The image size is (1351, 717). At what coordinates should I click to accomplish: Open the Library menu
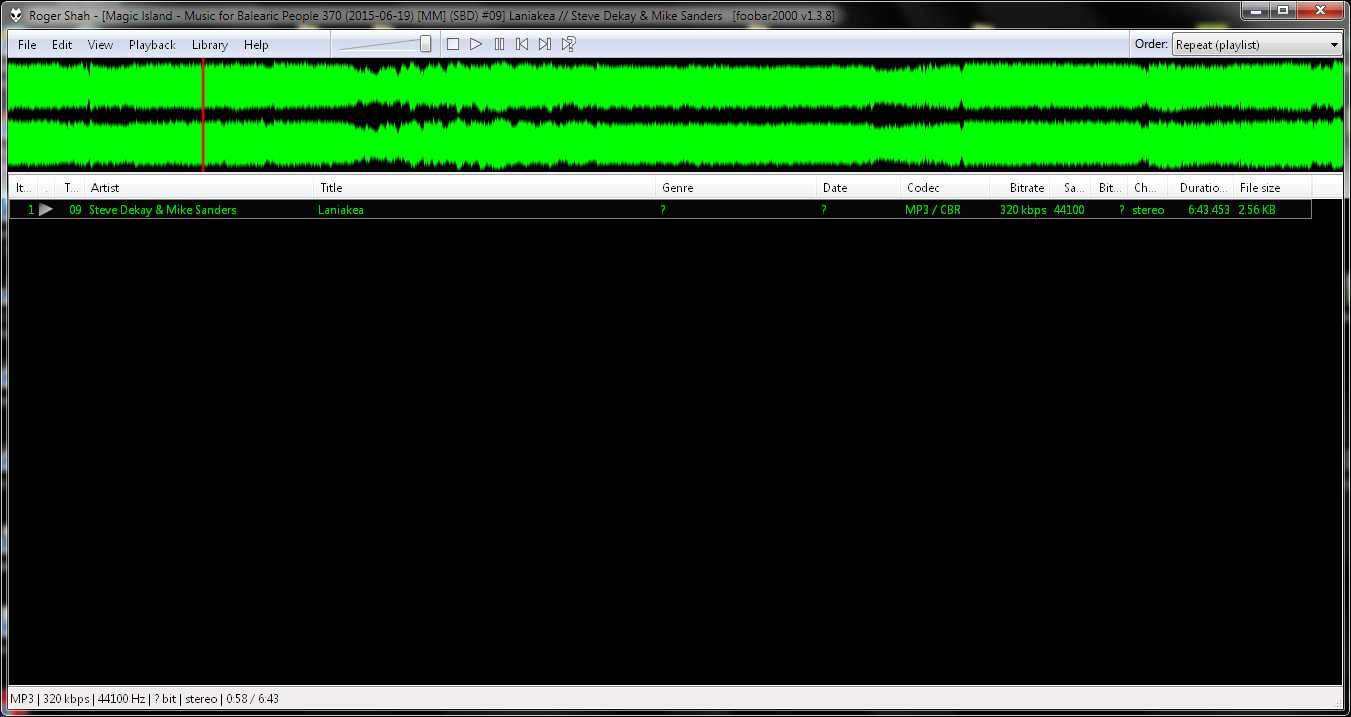pos(210,45)
